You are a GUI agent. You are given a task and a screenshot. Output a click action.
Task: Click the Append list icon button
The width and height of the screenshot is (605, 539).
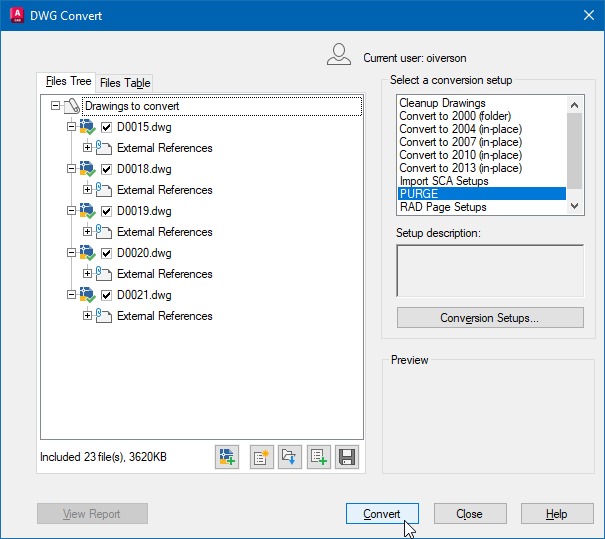319,457
